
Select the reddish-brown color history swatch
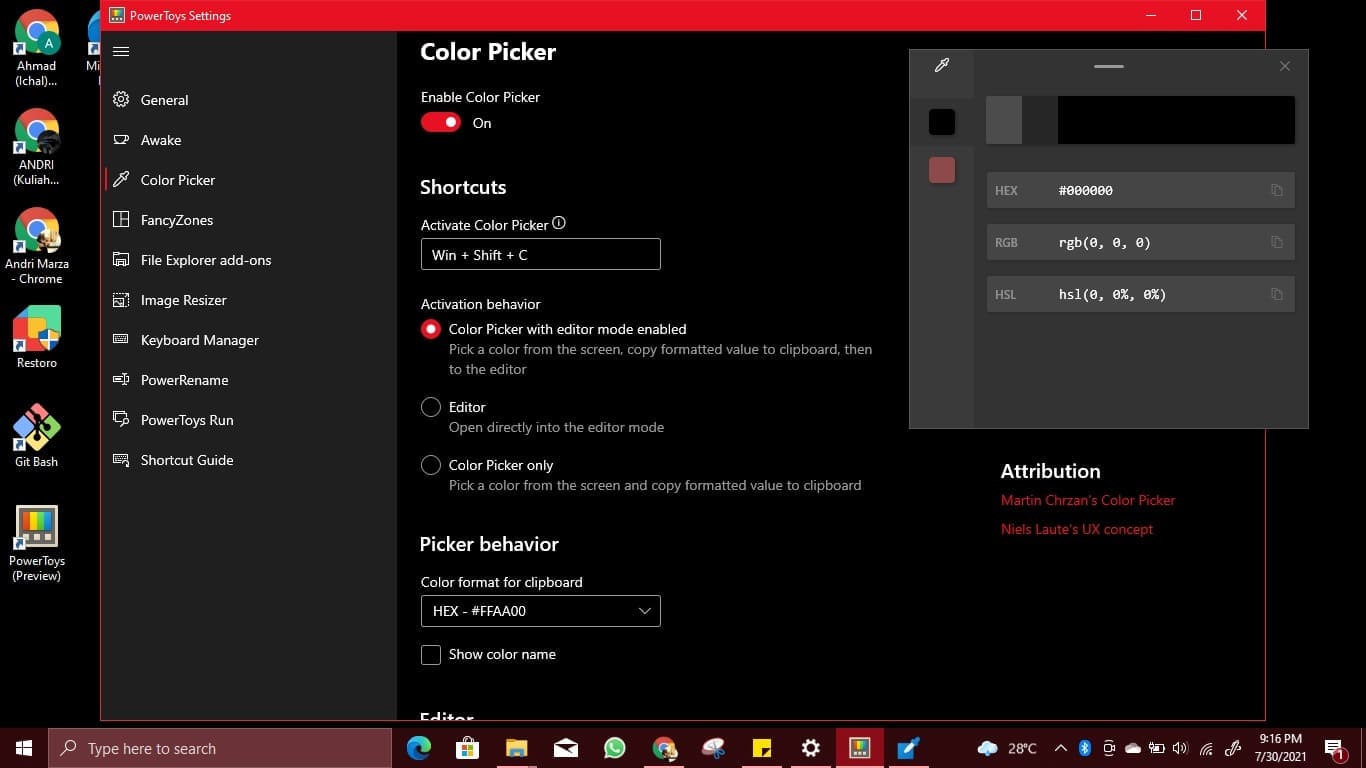click(x=941, y=170)
